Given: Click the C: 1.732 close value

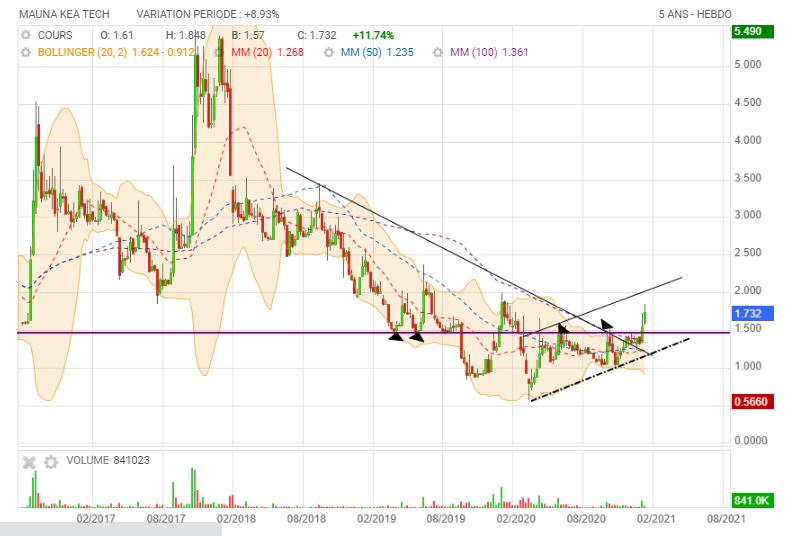Looking at the screenshot, I should tap(317, 35).
